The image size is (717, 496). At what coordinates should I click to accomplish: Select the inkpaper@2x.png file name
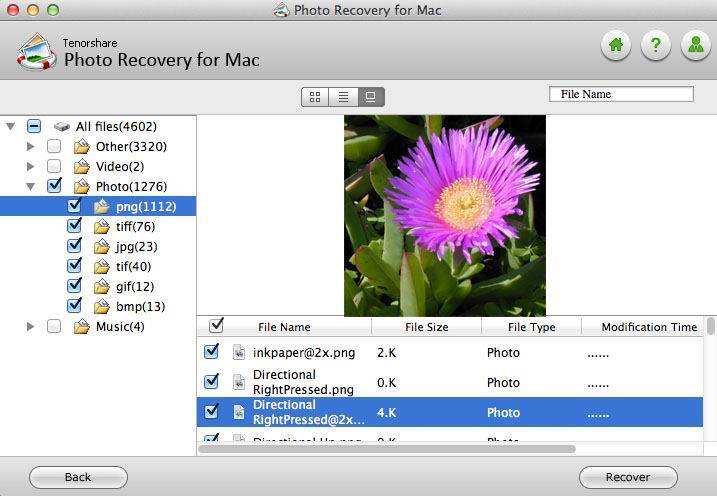(304, 353)
